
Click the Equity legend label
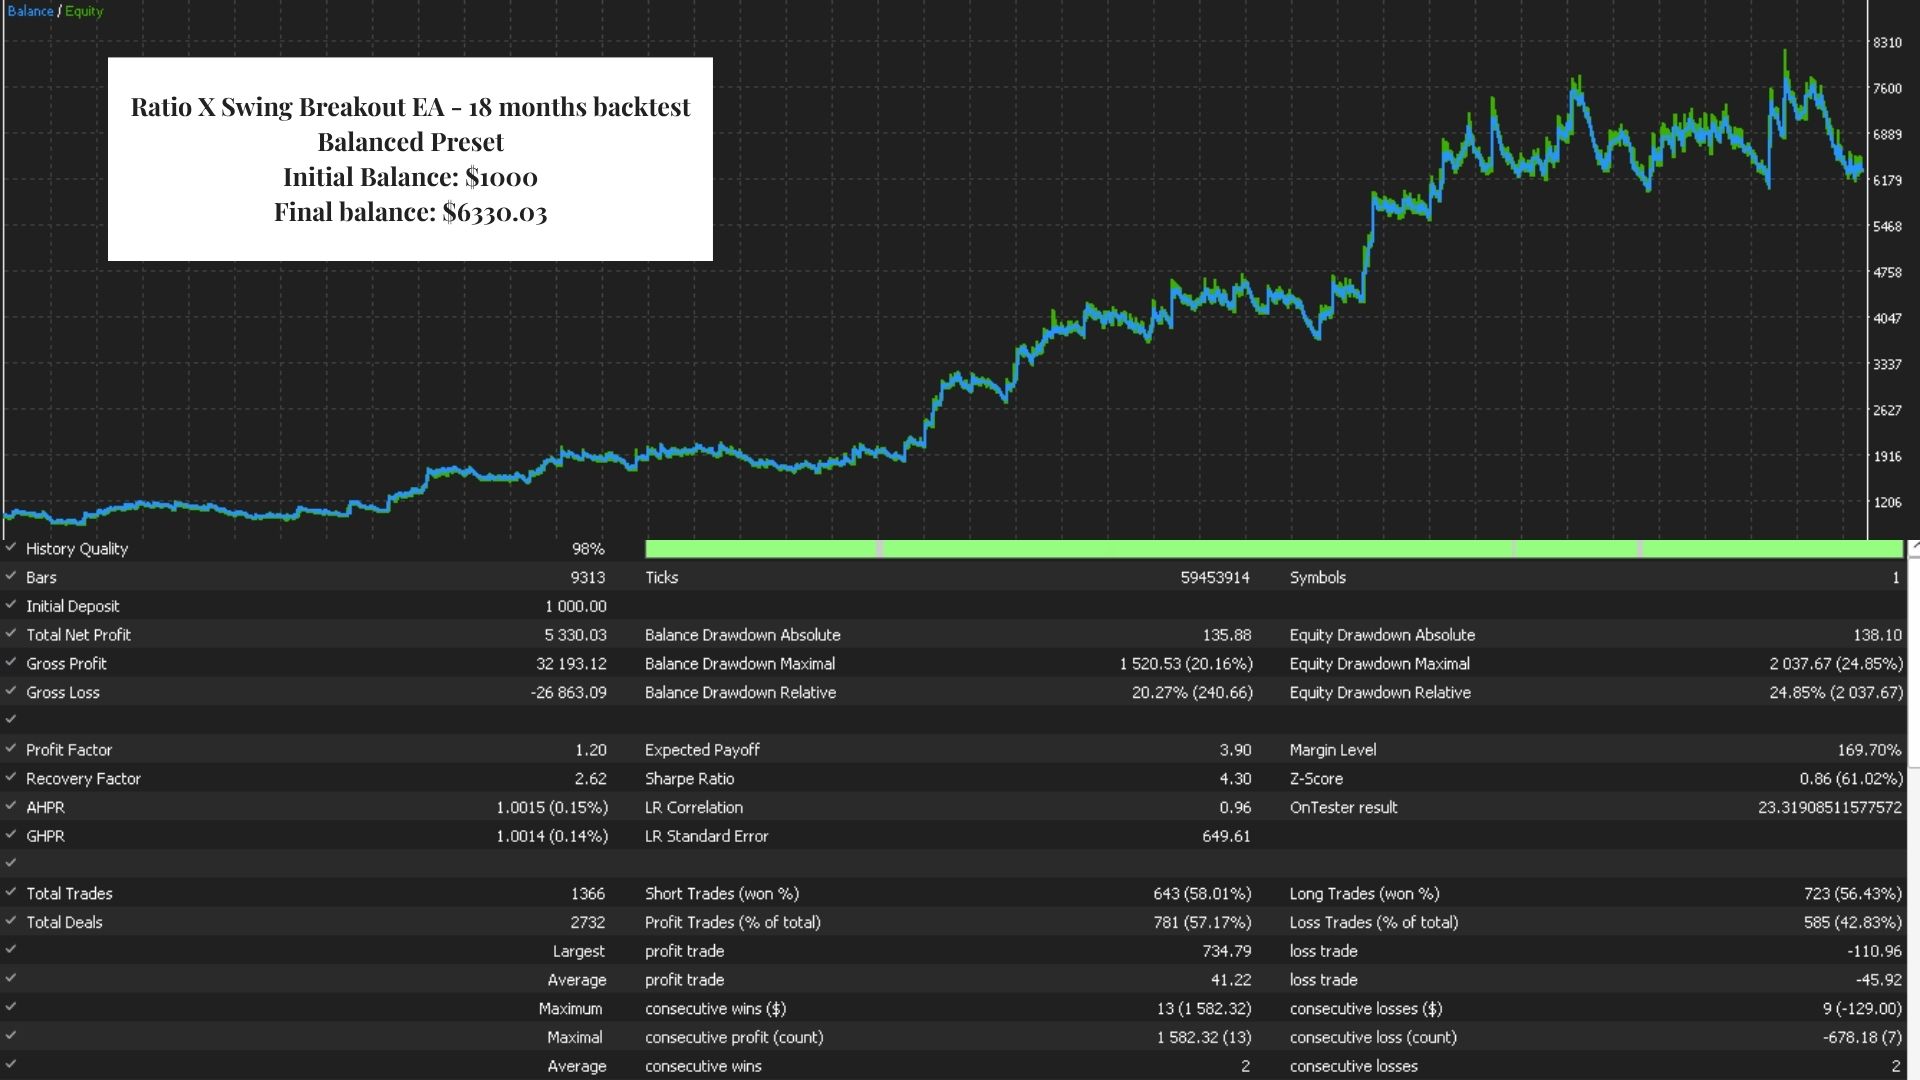[84, 11]
